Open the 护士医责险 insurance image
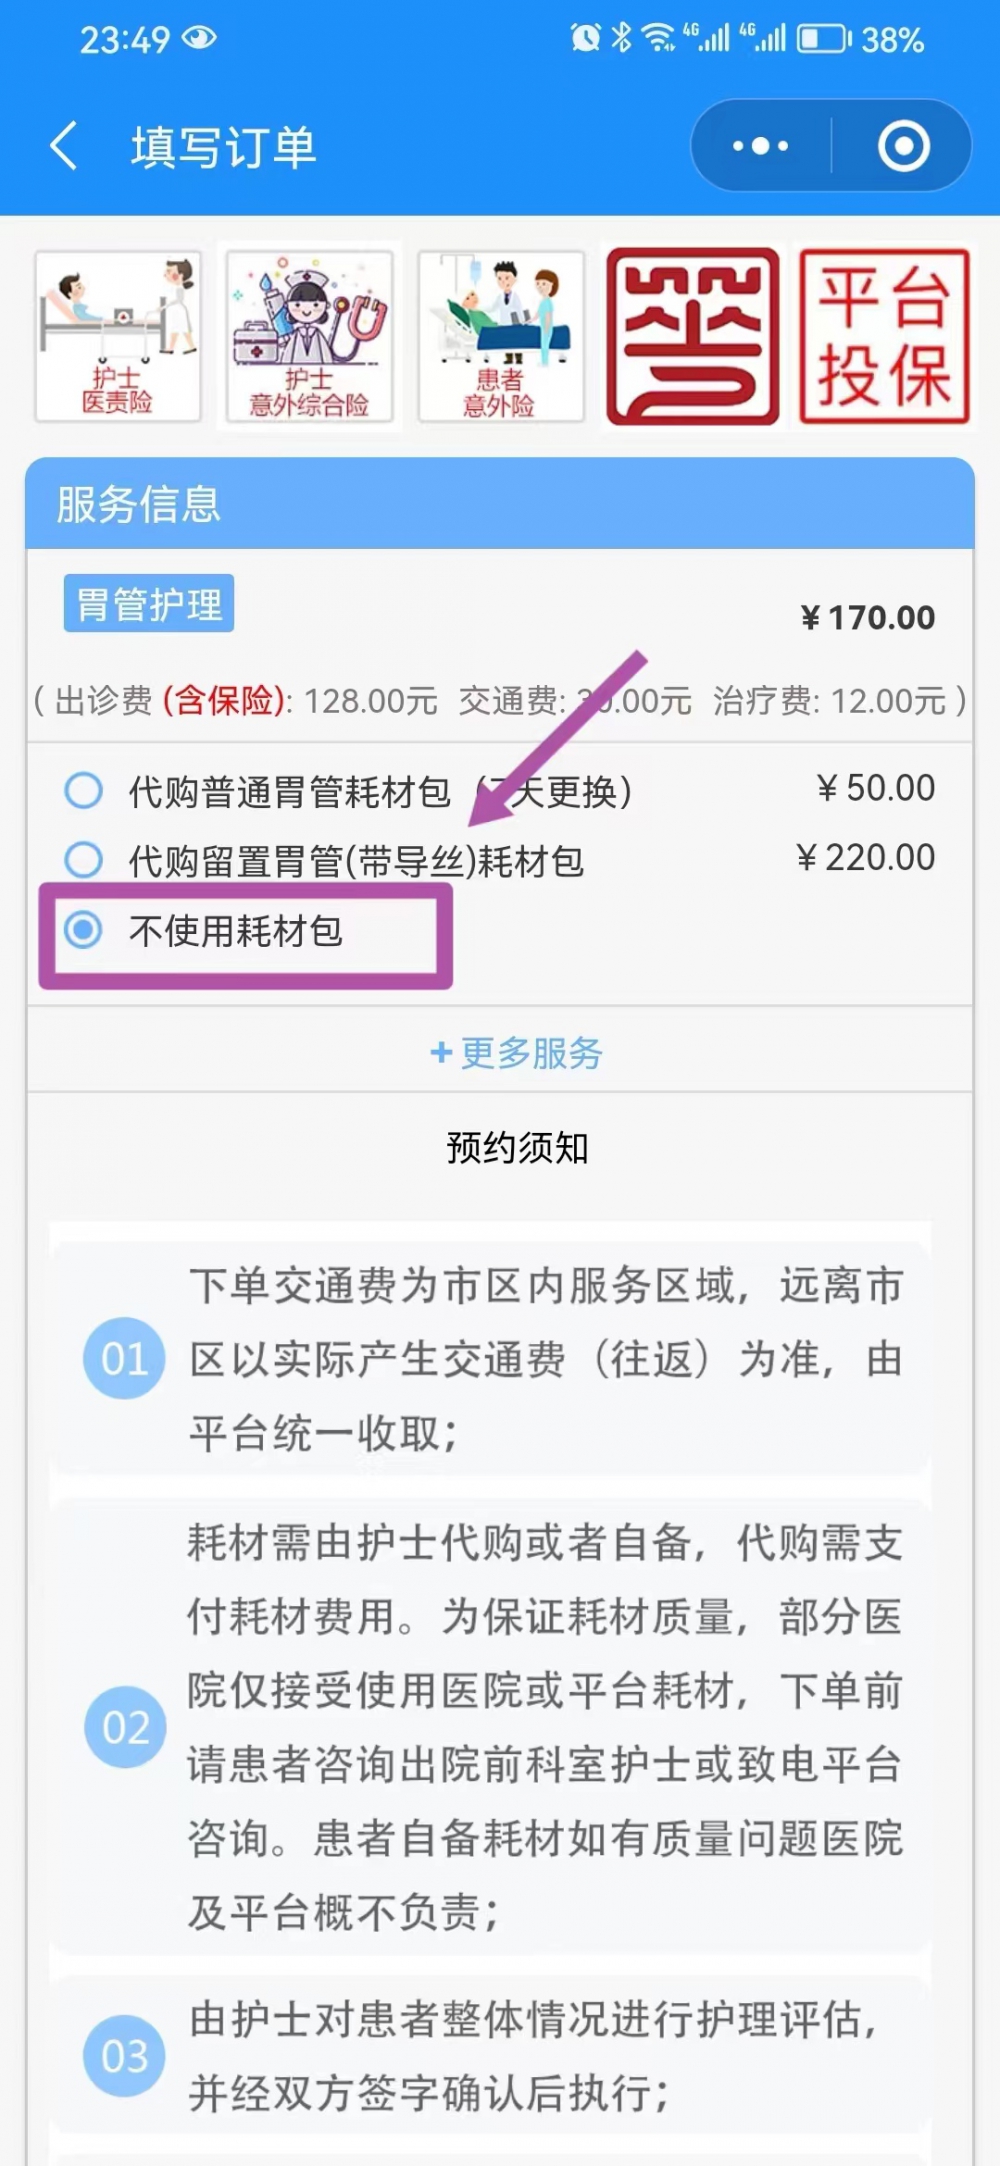The width and height of the screenshot is (1000, 2166). (118, 337)
